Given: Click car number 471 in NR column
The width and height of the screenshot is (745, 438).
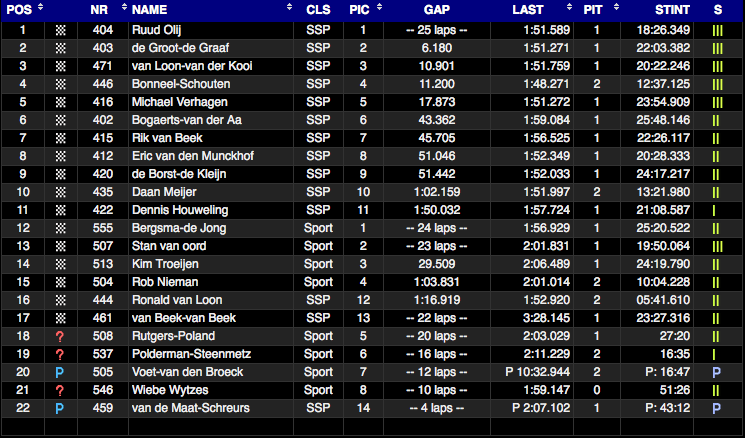Looking at the screenshot, I should 103,66.
